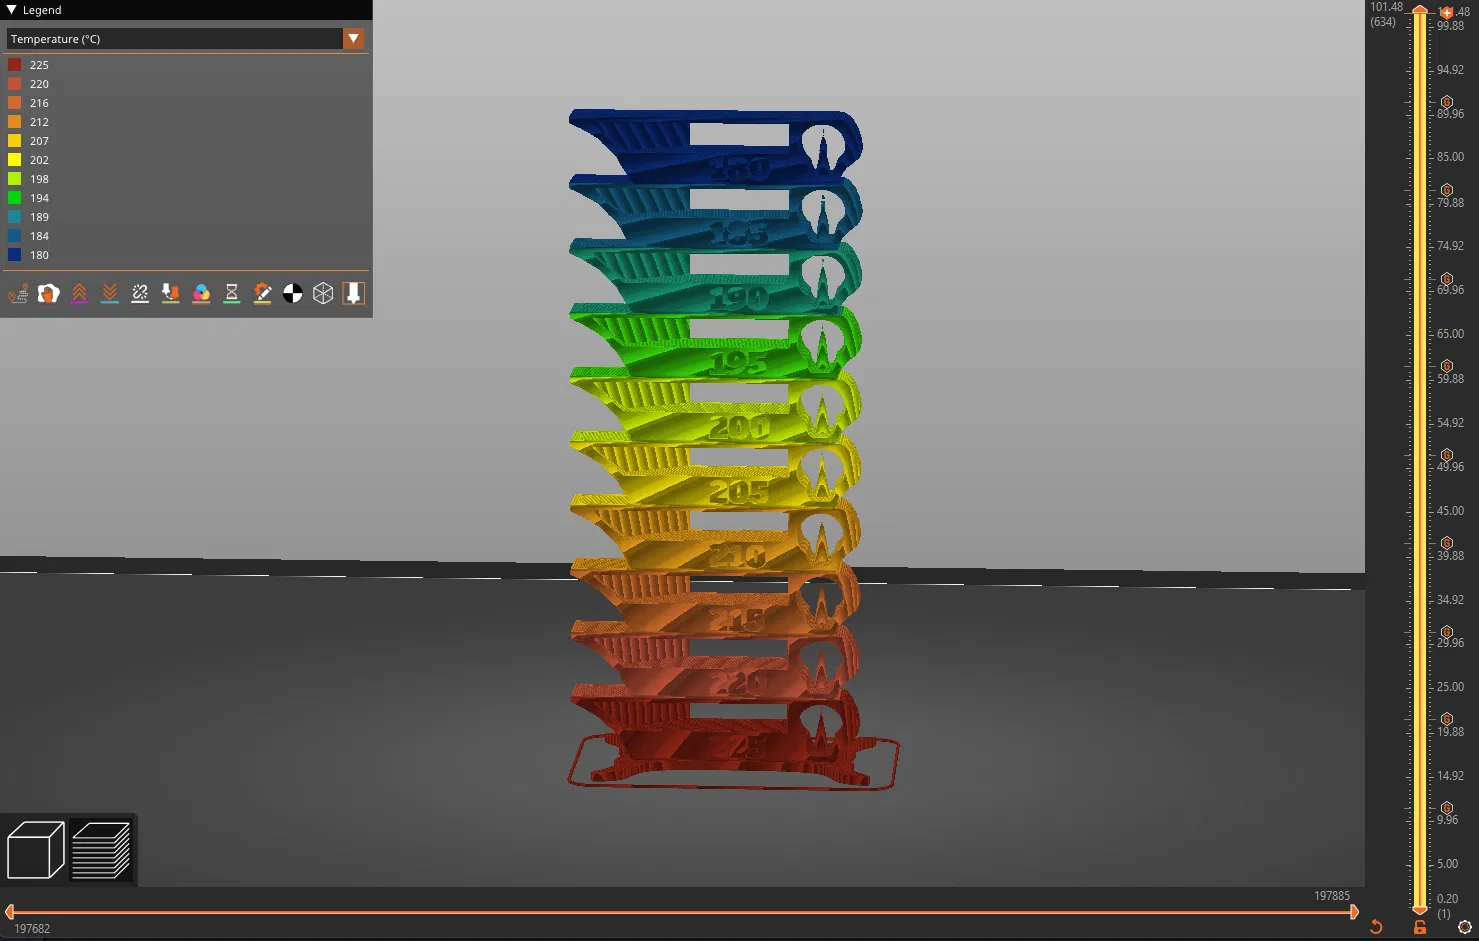Click the embossed 200 section of temperature tower
Screen dimensions: 1479x941
pyautogui.click(x=740, y=428)
